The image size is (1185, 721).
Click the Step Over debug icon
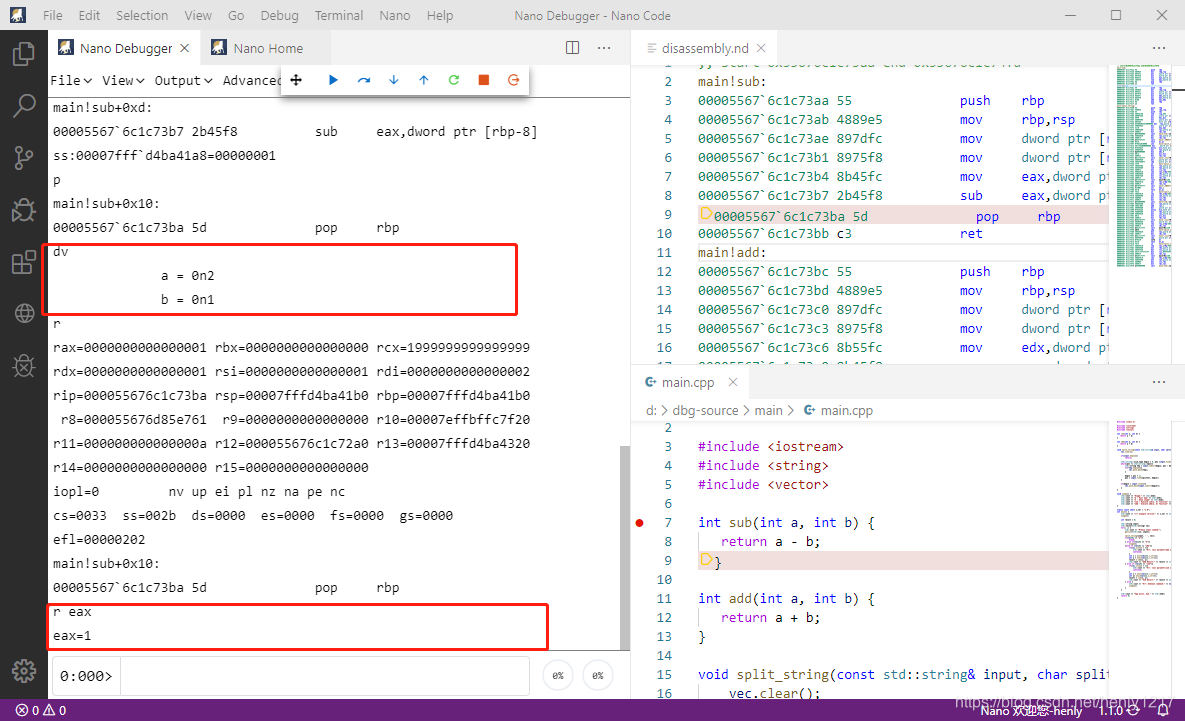click(x=364, y=80)
